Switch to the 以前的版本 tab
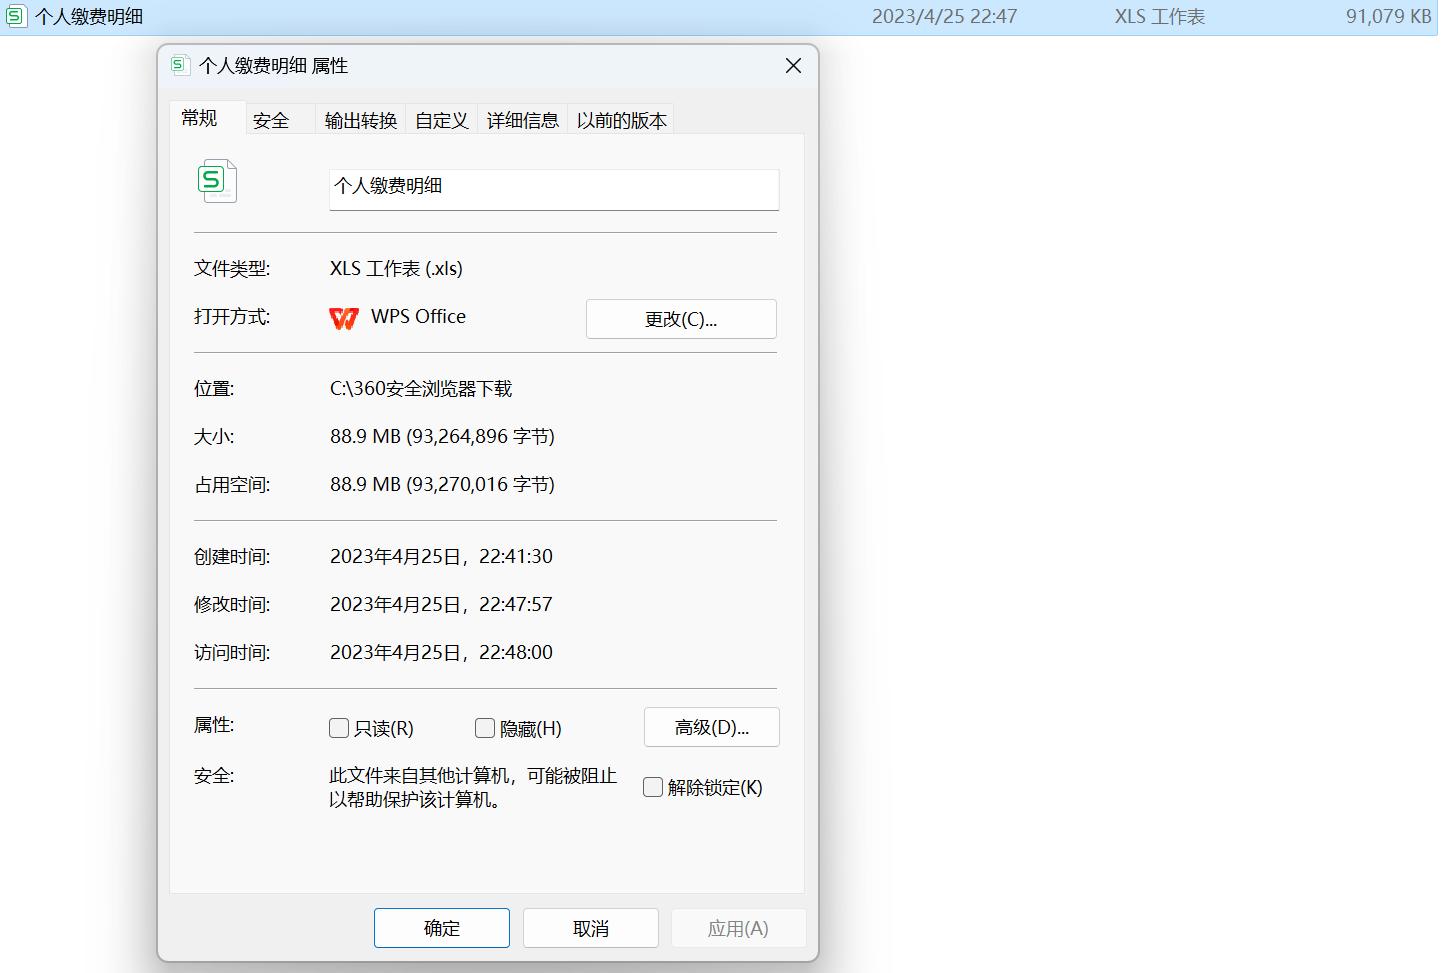Viewport: 1446px width, 973px height. coord(620,119)
